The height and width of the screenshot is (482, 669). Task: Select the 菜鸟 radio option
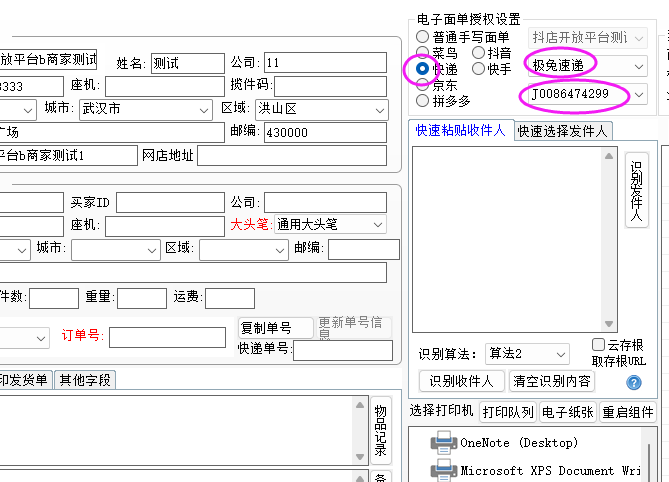tap(423, 53)
